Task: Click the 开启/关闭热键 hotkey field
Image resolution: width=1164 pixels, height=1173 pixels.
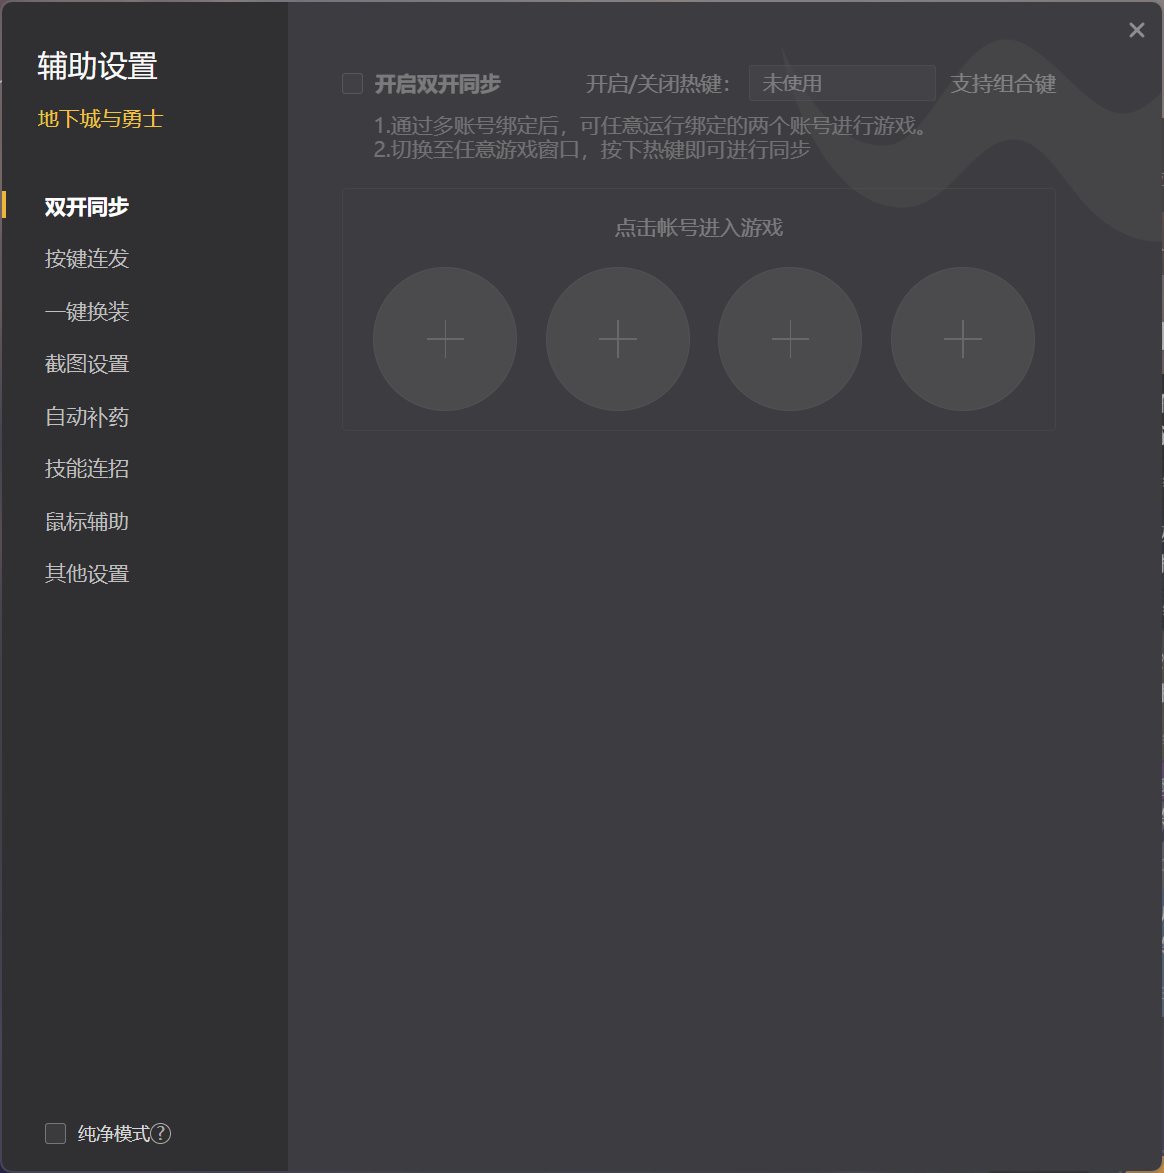Action: (x=842, y=83)
